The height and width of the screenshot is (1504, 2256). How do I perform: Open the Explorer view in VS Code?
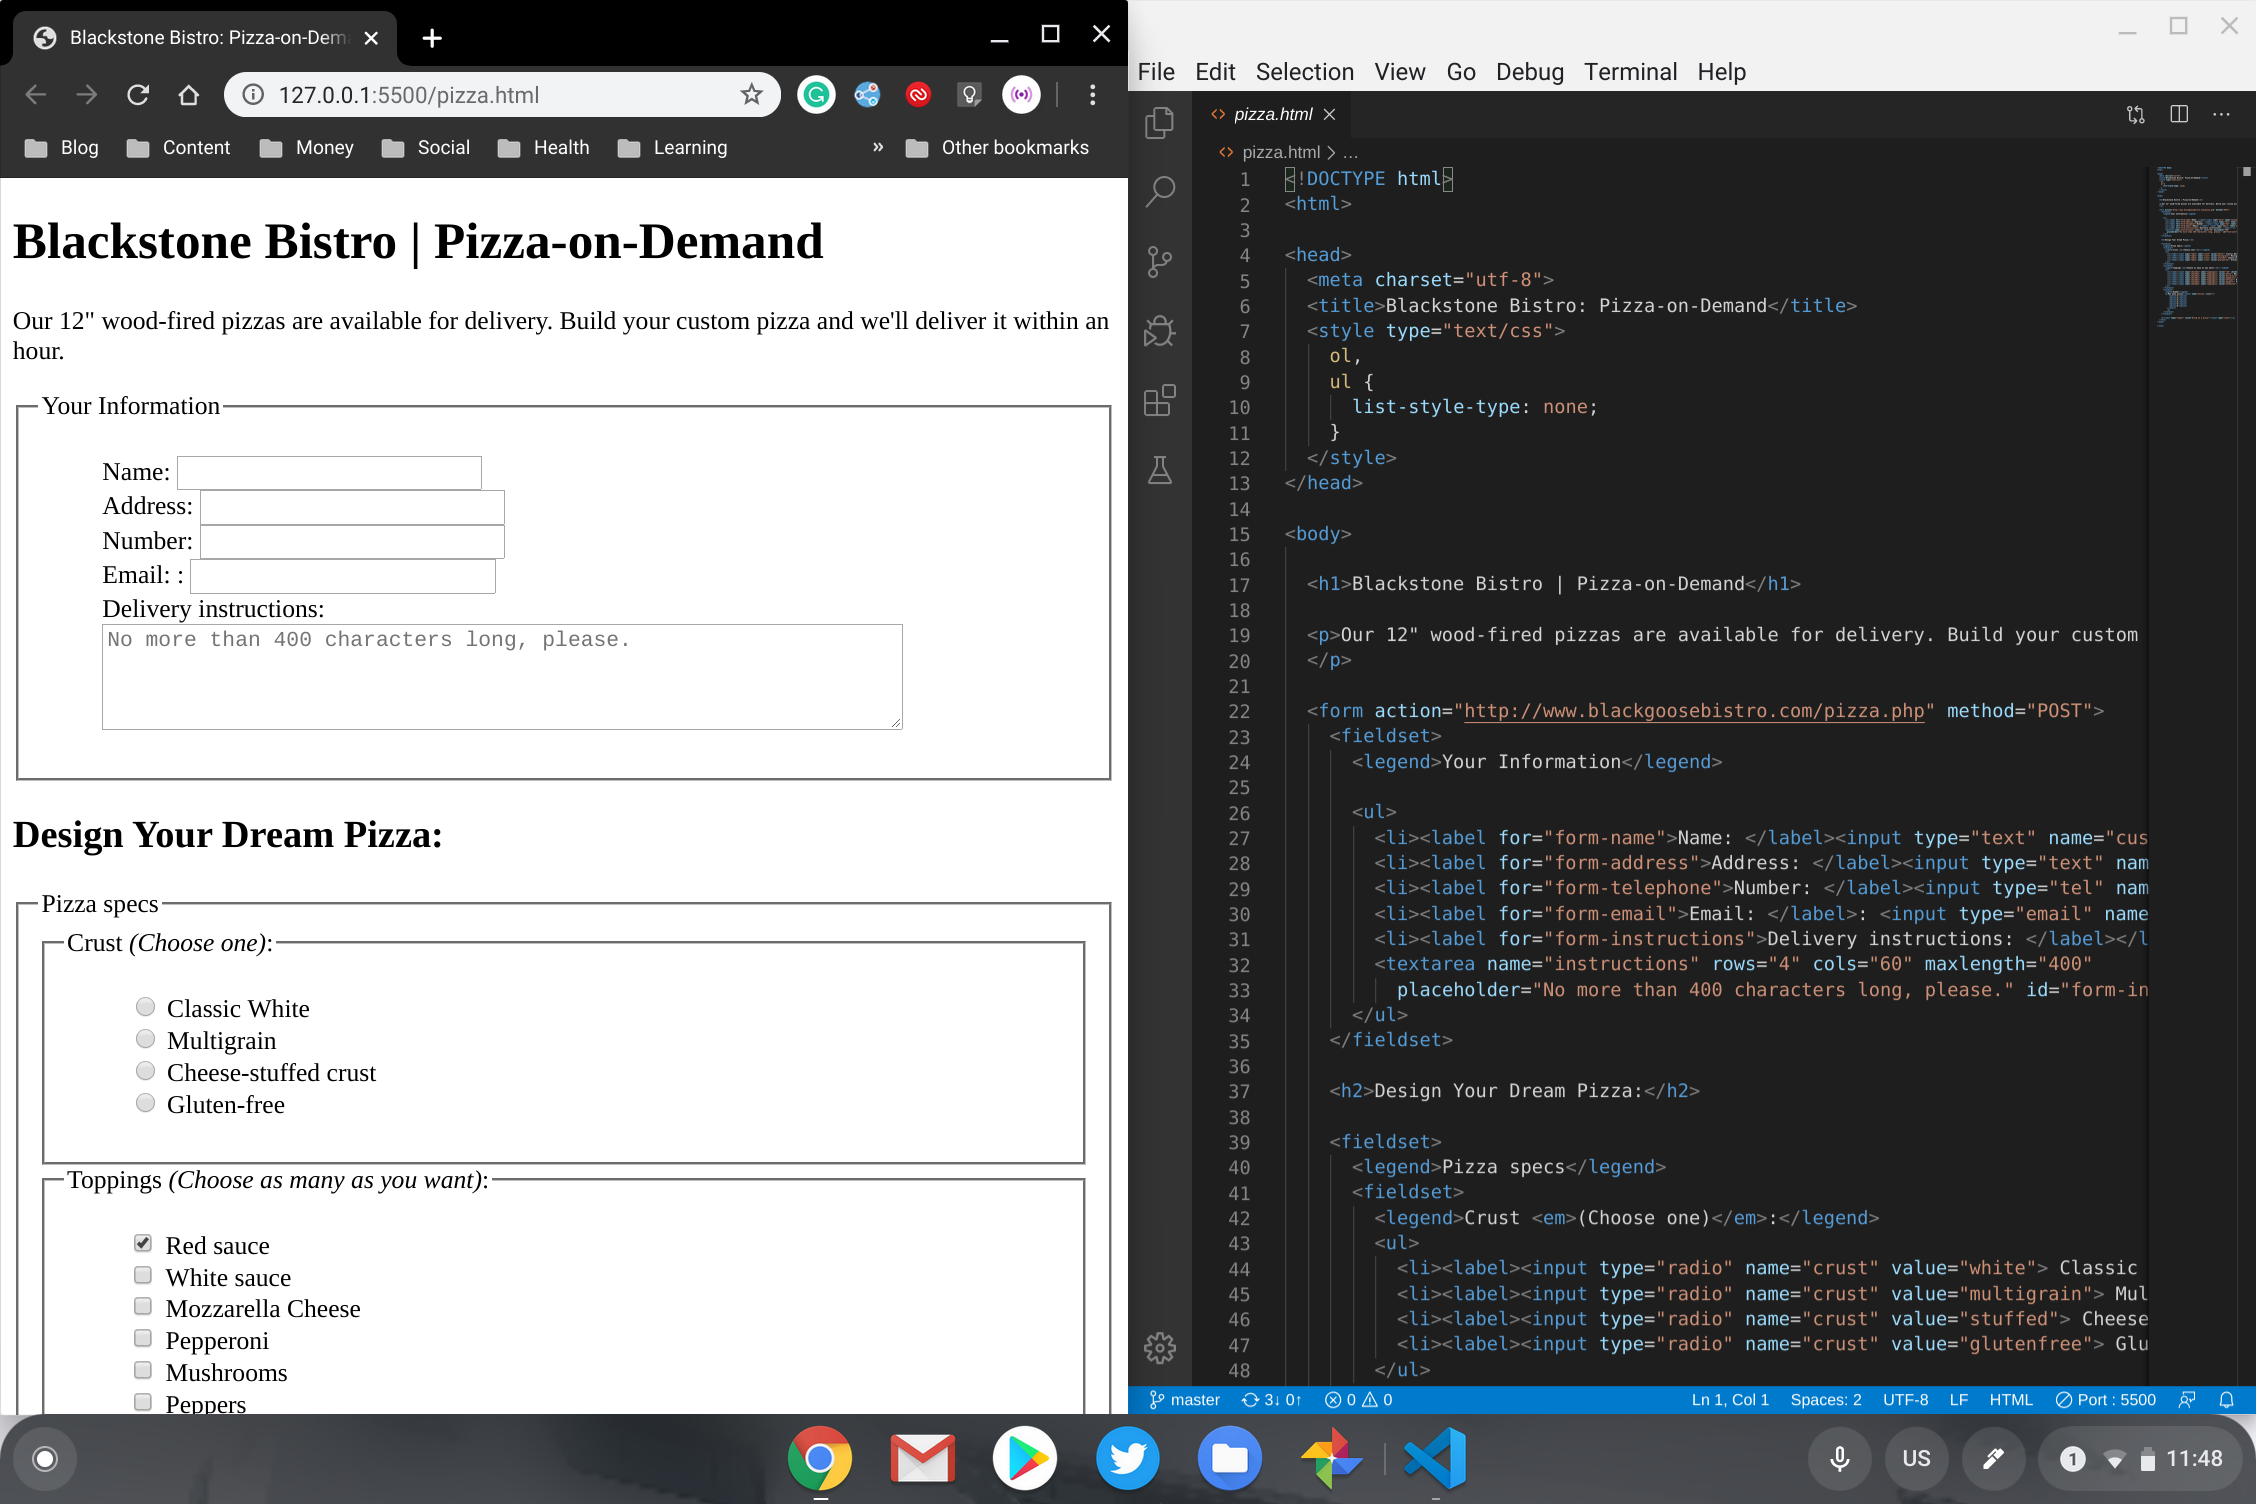1160,122
